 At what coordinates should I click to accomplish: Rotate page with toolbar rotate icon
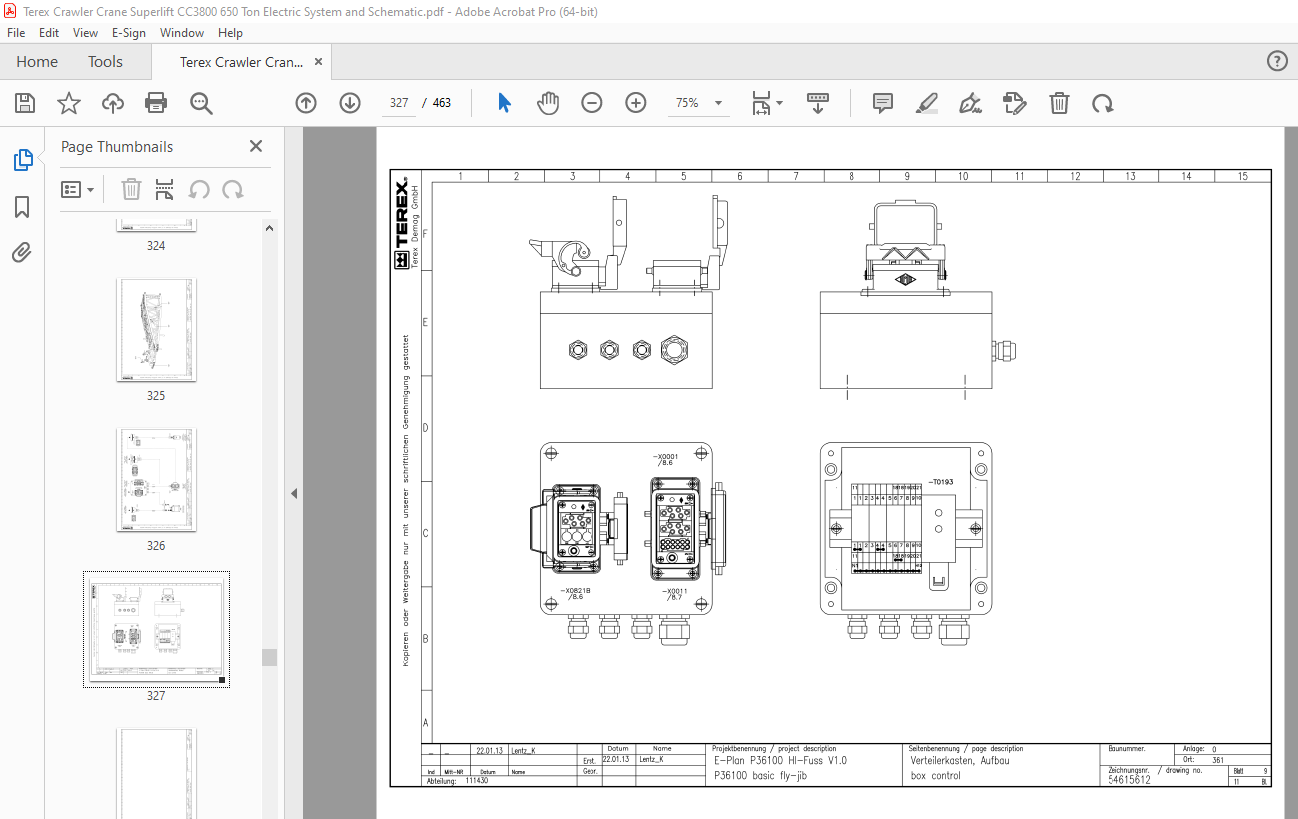click(1103, 103)
